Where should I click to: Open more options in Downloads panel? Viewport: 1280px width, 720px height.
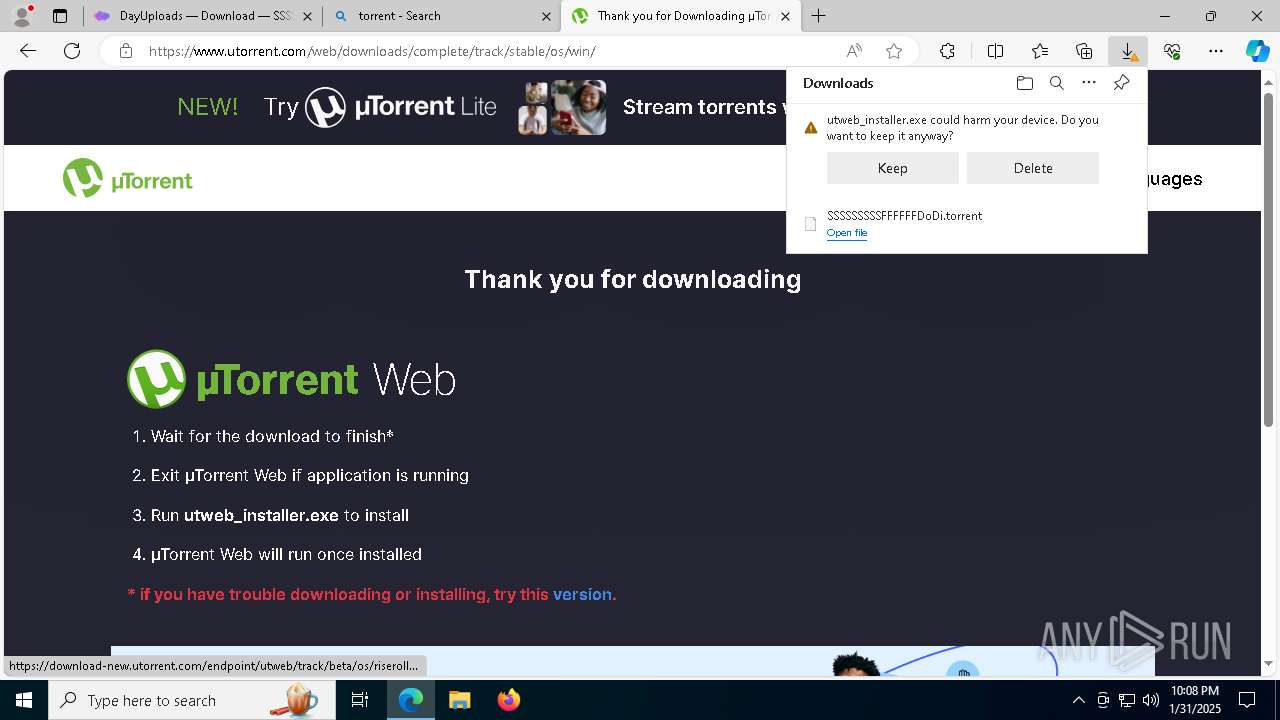click(1089, 83)
